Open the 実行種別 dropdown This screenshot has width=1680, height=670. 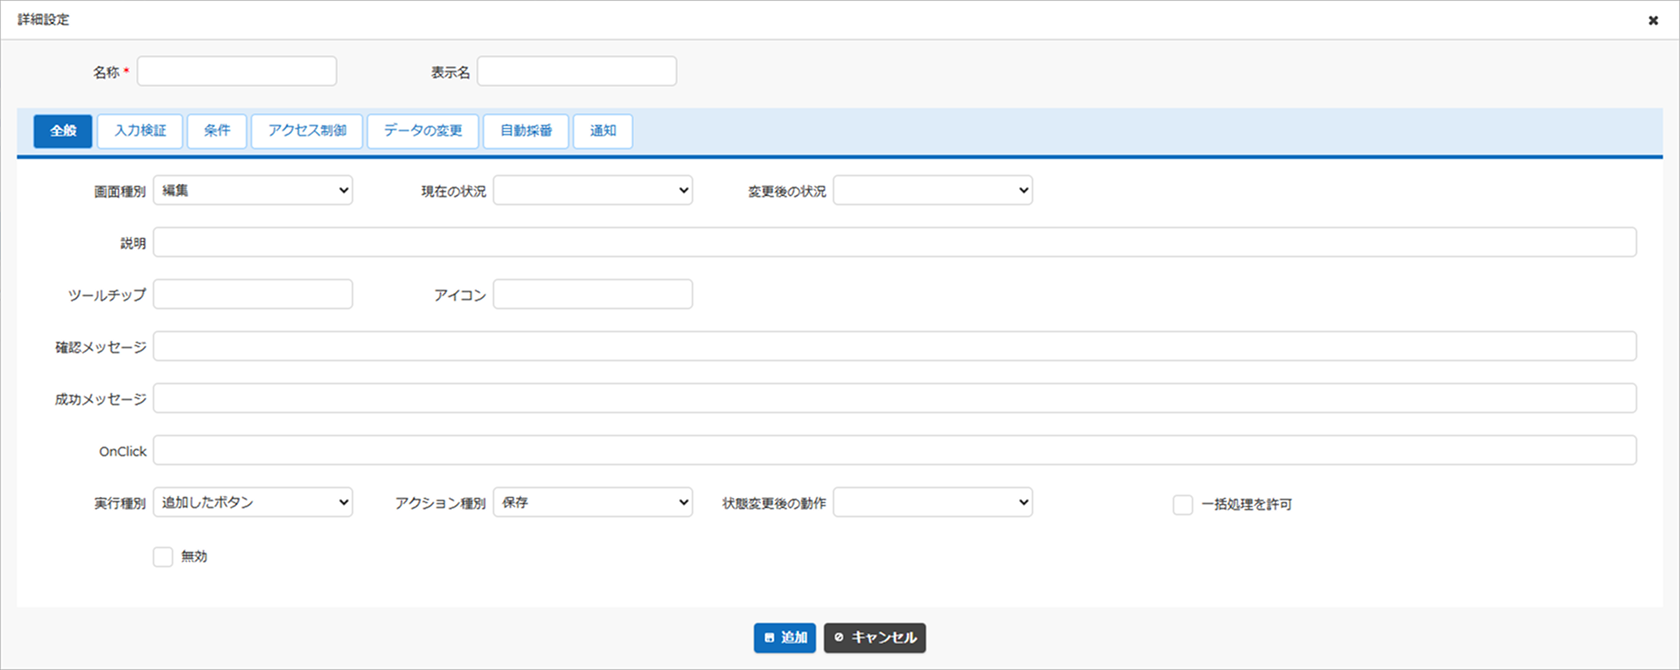[x=253, y=503]
